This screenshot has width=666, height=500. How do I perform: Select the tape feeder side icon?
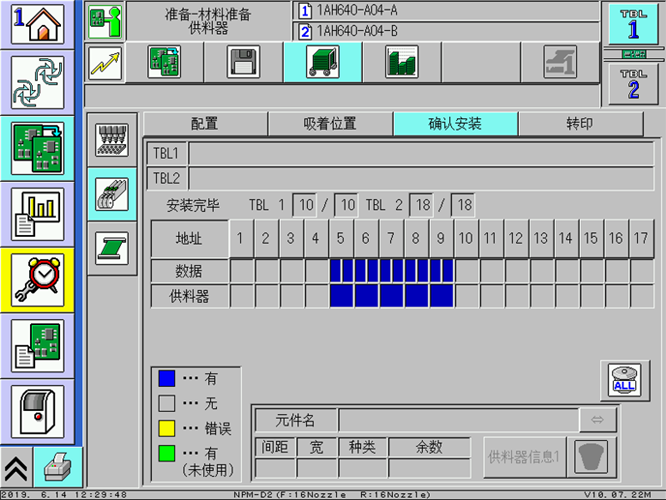[x=112, y=194]
